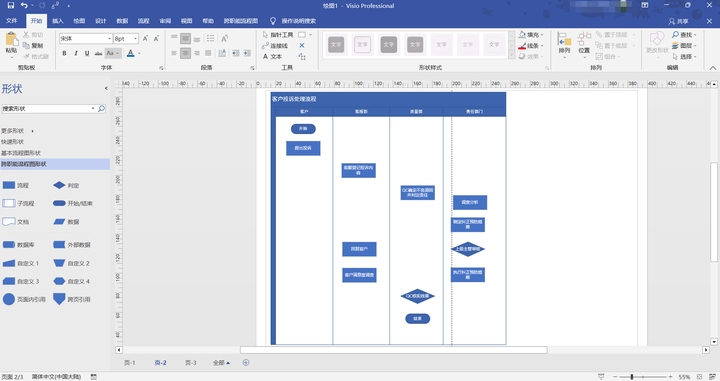This screenshot has height=381, width=720.
Task: Switch to the page tab 页-1
Action: point(129,363)
